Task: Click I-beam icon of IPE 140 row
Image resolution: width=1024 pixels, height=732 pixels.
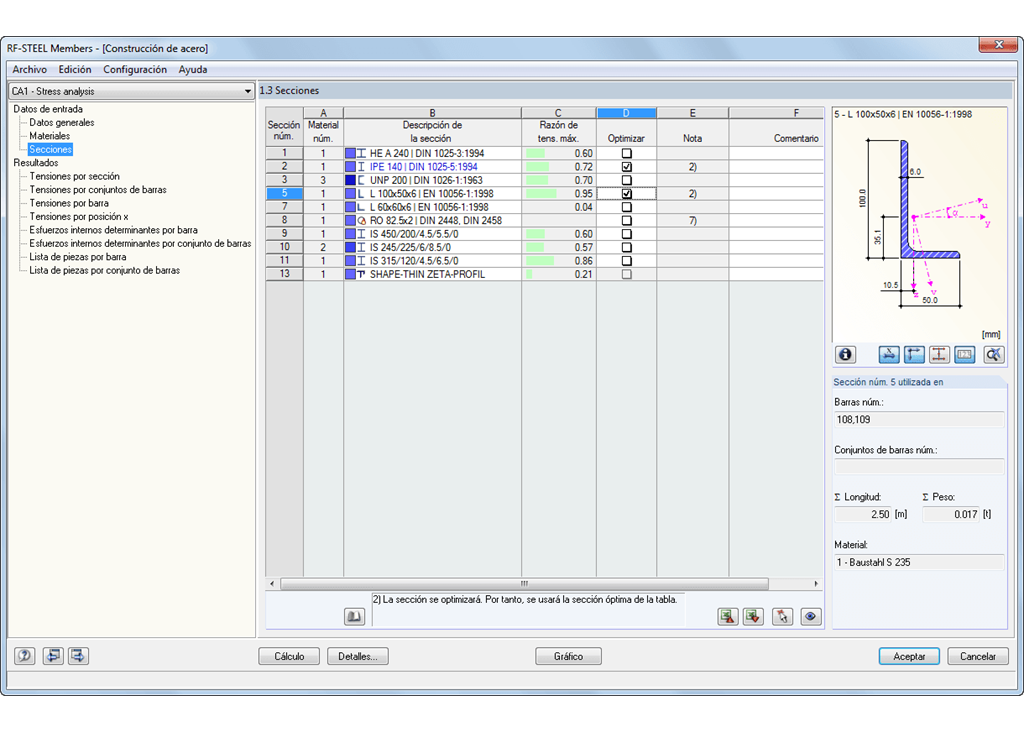Action: tap(361, 167)
